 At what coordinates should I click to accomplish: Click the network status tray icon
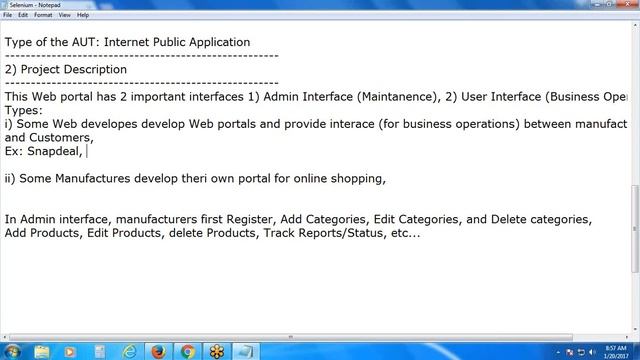(581, 352)
